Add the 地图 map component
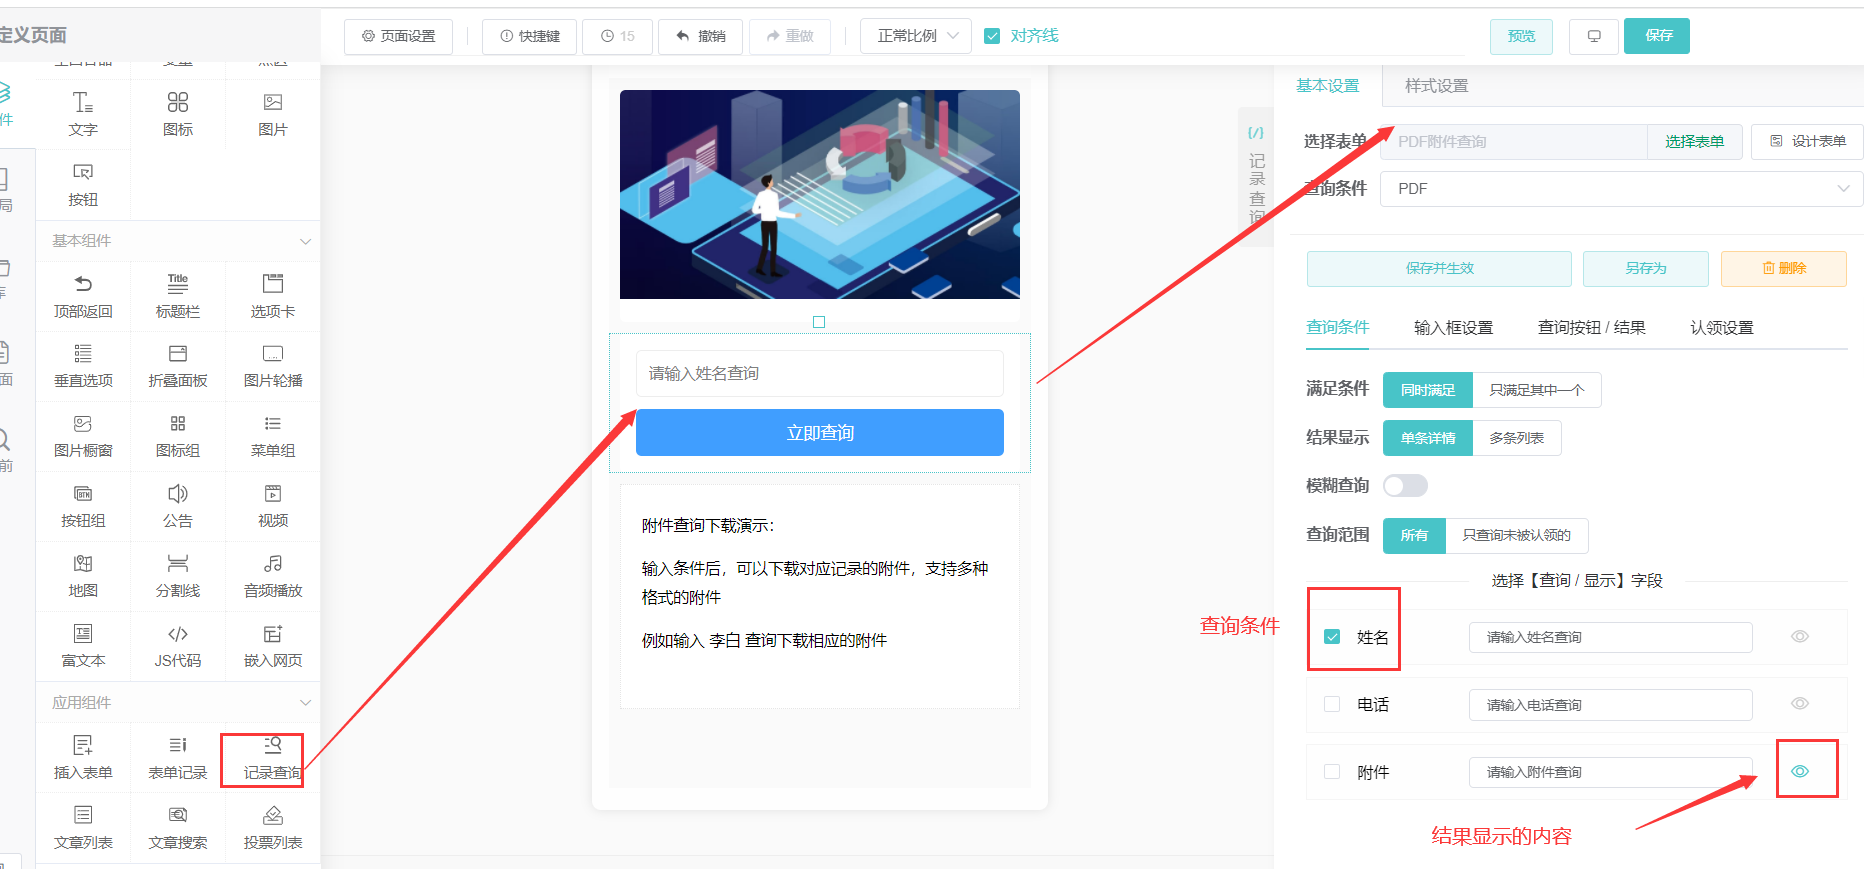This screenshot has width=1864, height=869. pyautogui.click(x=83, y=576)
